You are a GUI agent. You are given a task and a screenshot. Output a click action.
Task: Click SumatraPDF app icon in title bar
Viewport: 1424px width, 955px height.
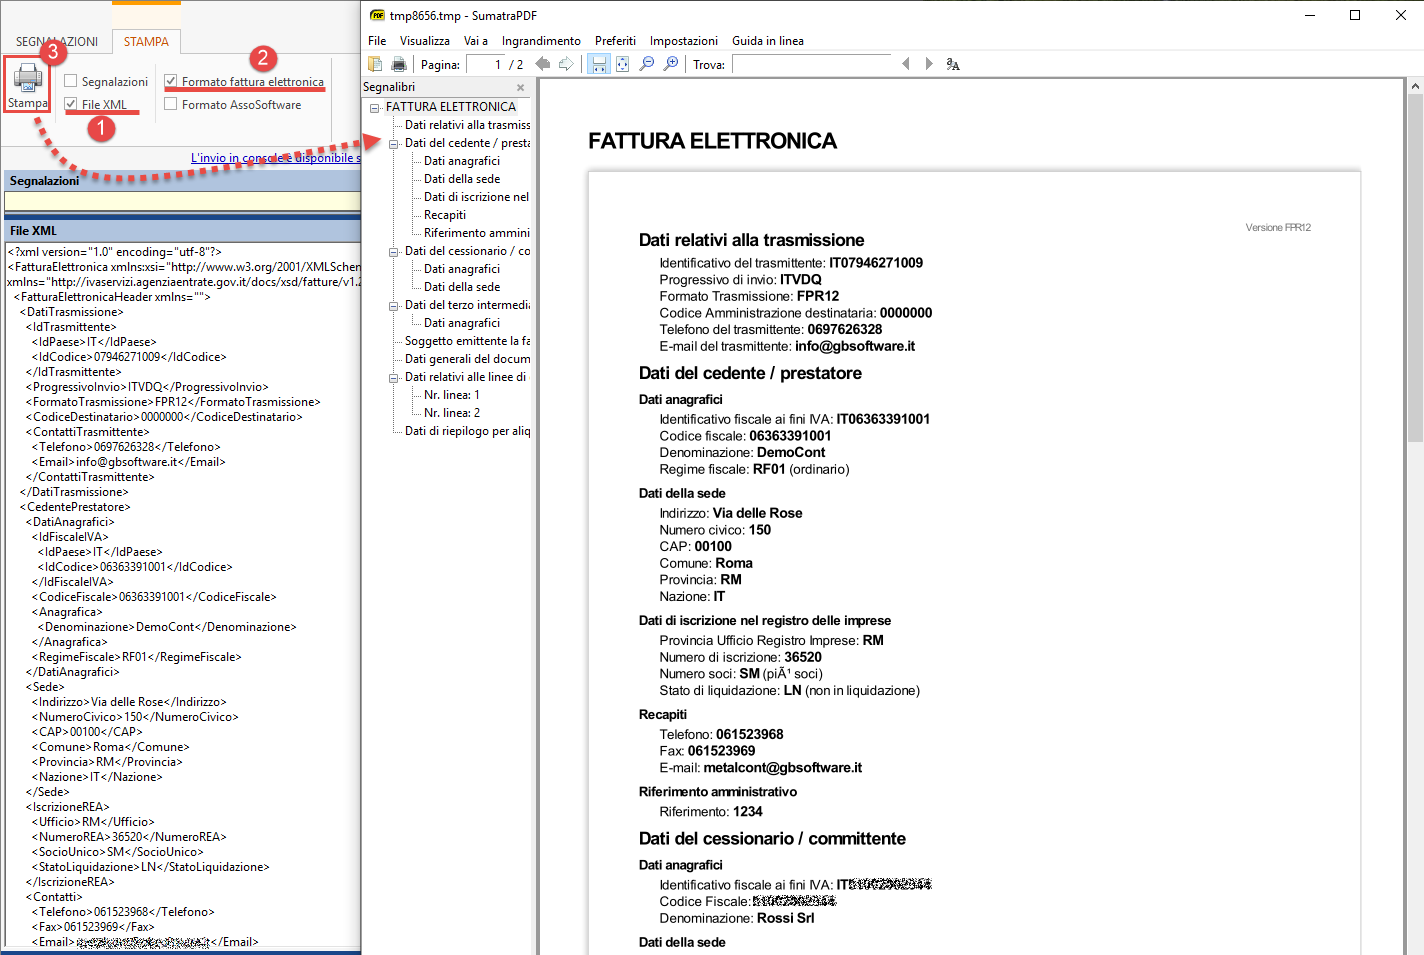377,15
